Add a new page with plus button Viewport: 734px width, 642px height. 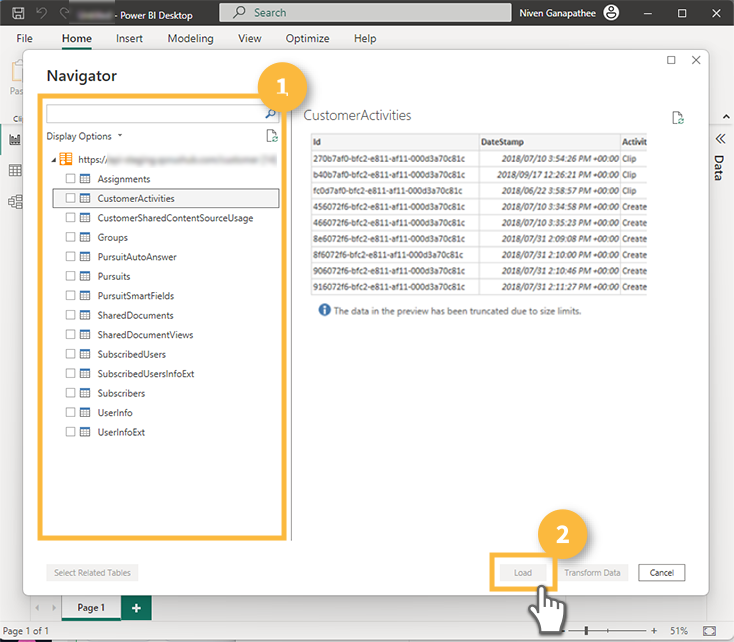tap(136, 608)
